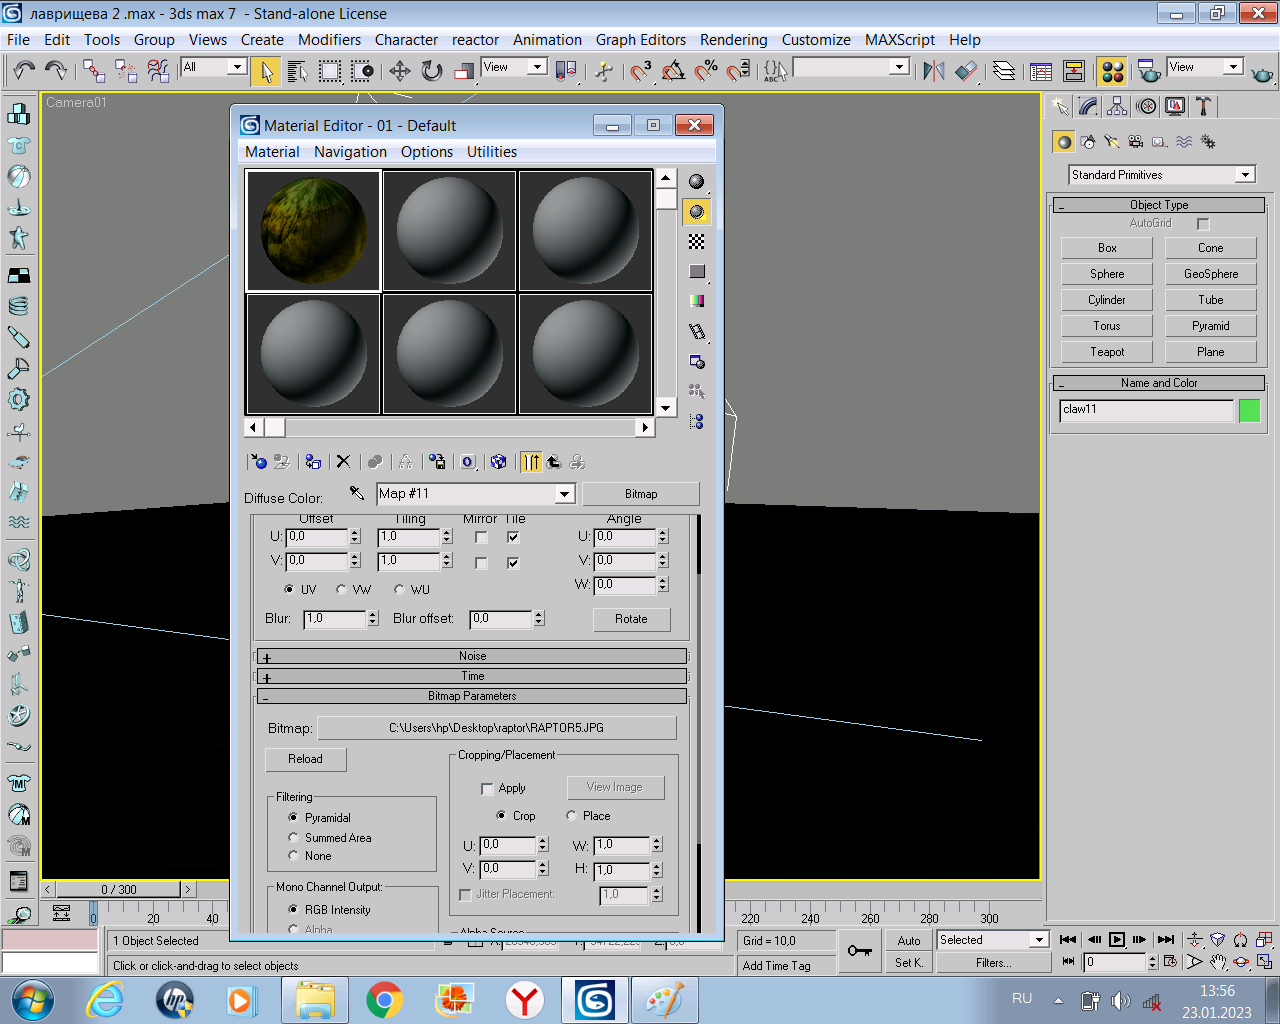Pick material from object eyedropper
The image size is (1280, 1024).
[357, 493]
